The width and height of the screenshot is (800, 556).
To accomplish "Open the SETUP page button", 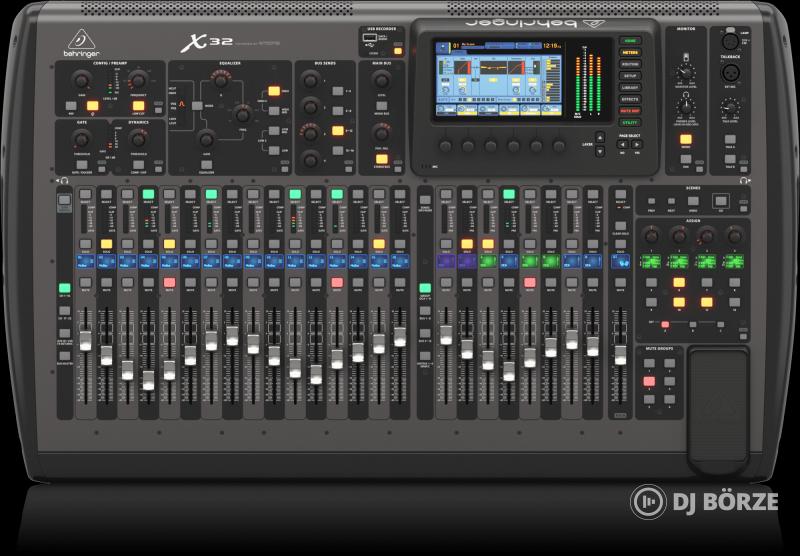I will [x=630, y=76].
